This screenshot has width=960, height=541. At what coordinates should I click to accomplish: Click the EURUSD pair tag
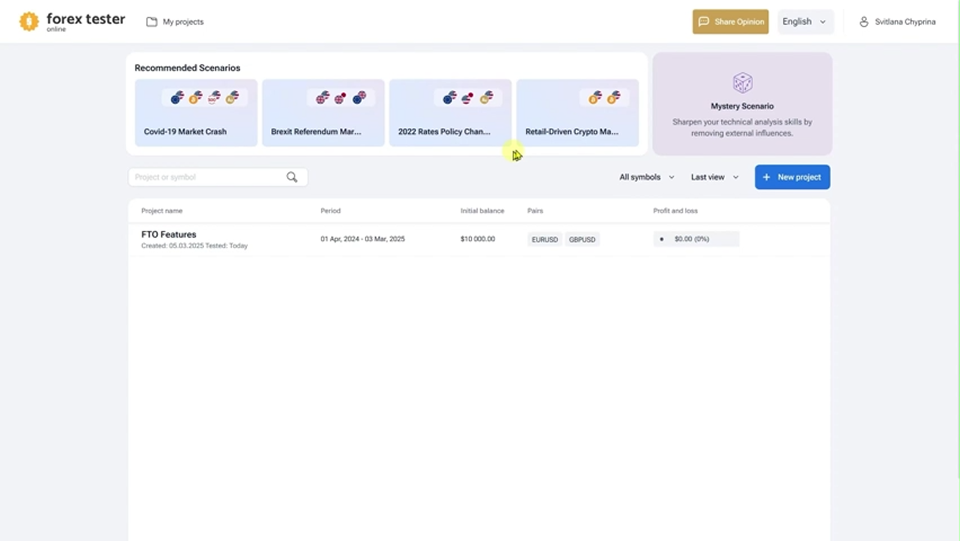544,239
